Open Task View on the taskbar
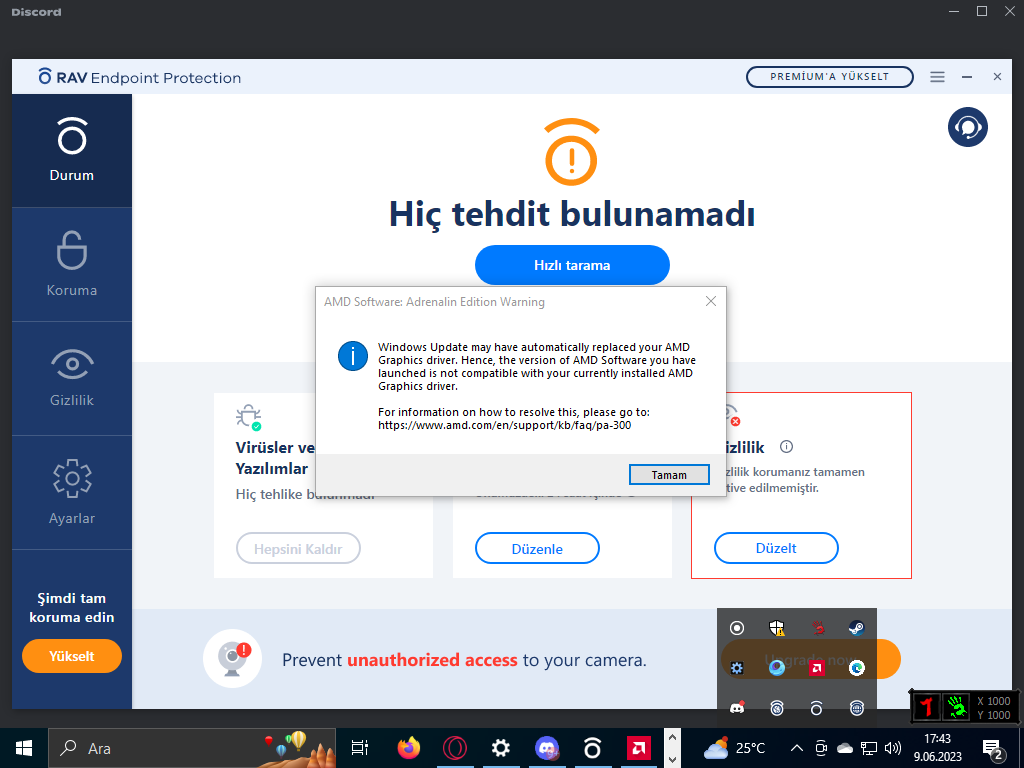Screen dimensions: 1024x768 pos(360,748)
